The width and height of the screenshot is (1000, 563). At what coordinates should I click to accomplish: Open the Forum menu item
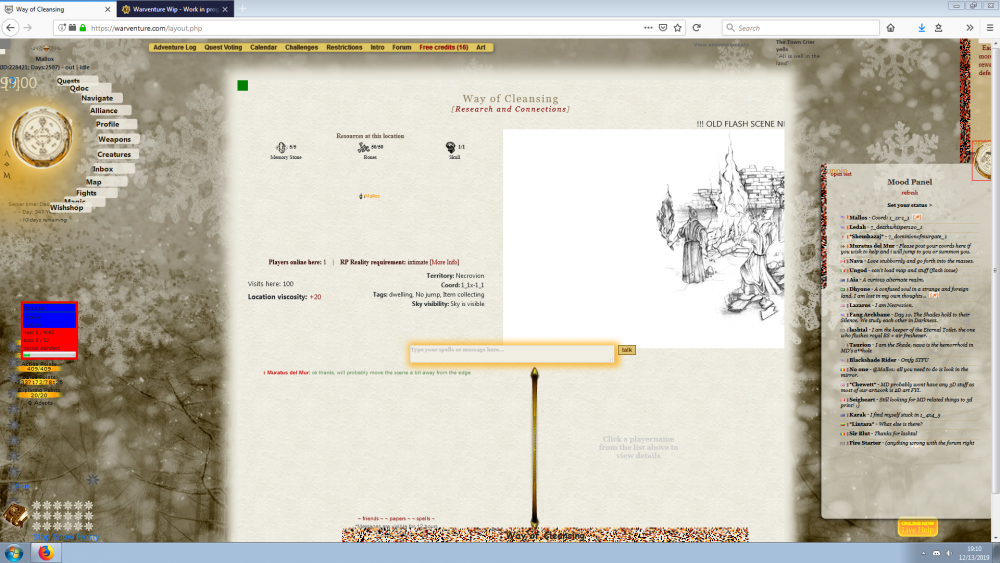coord(402,47)
